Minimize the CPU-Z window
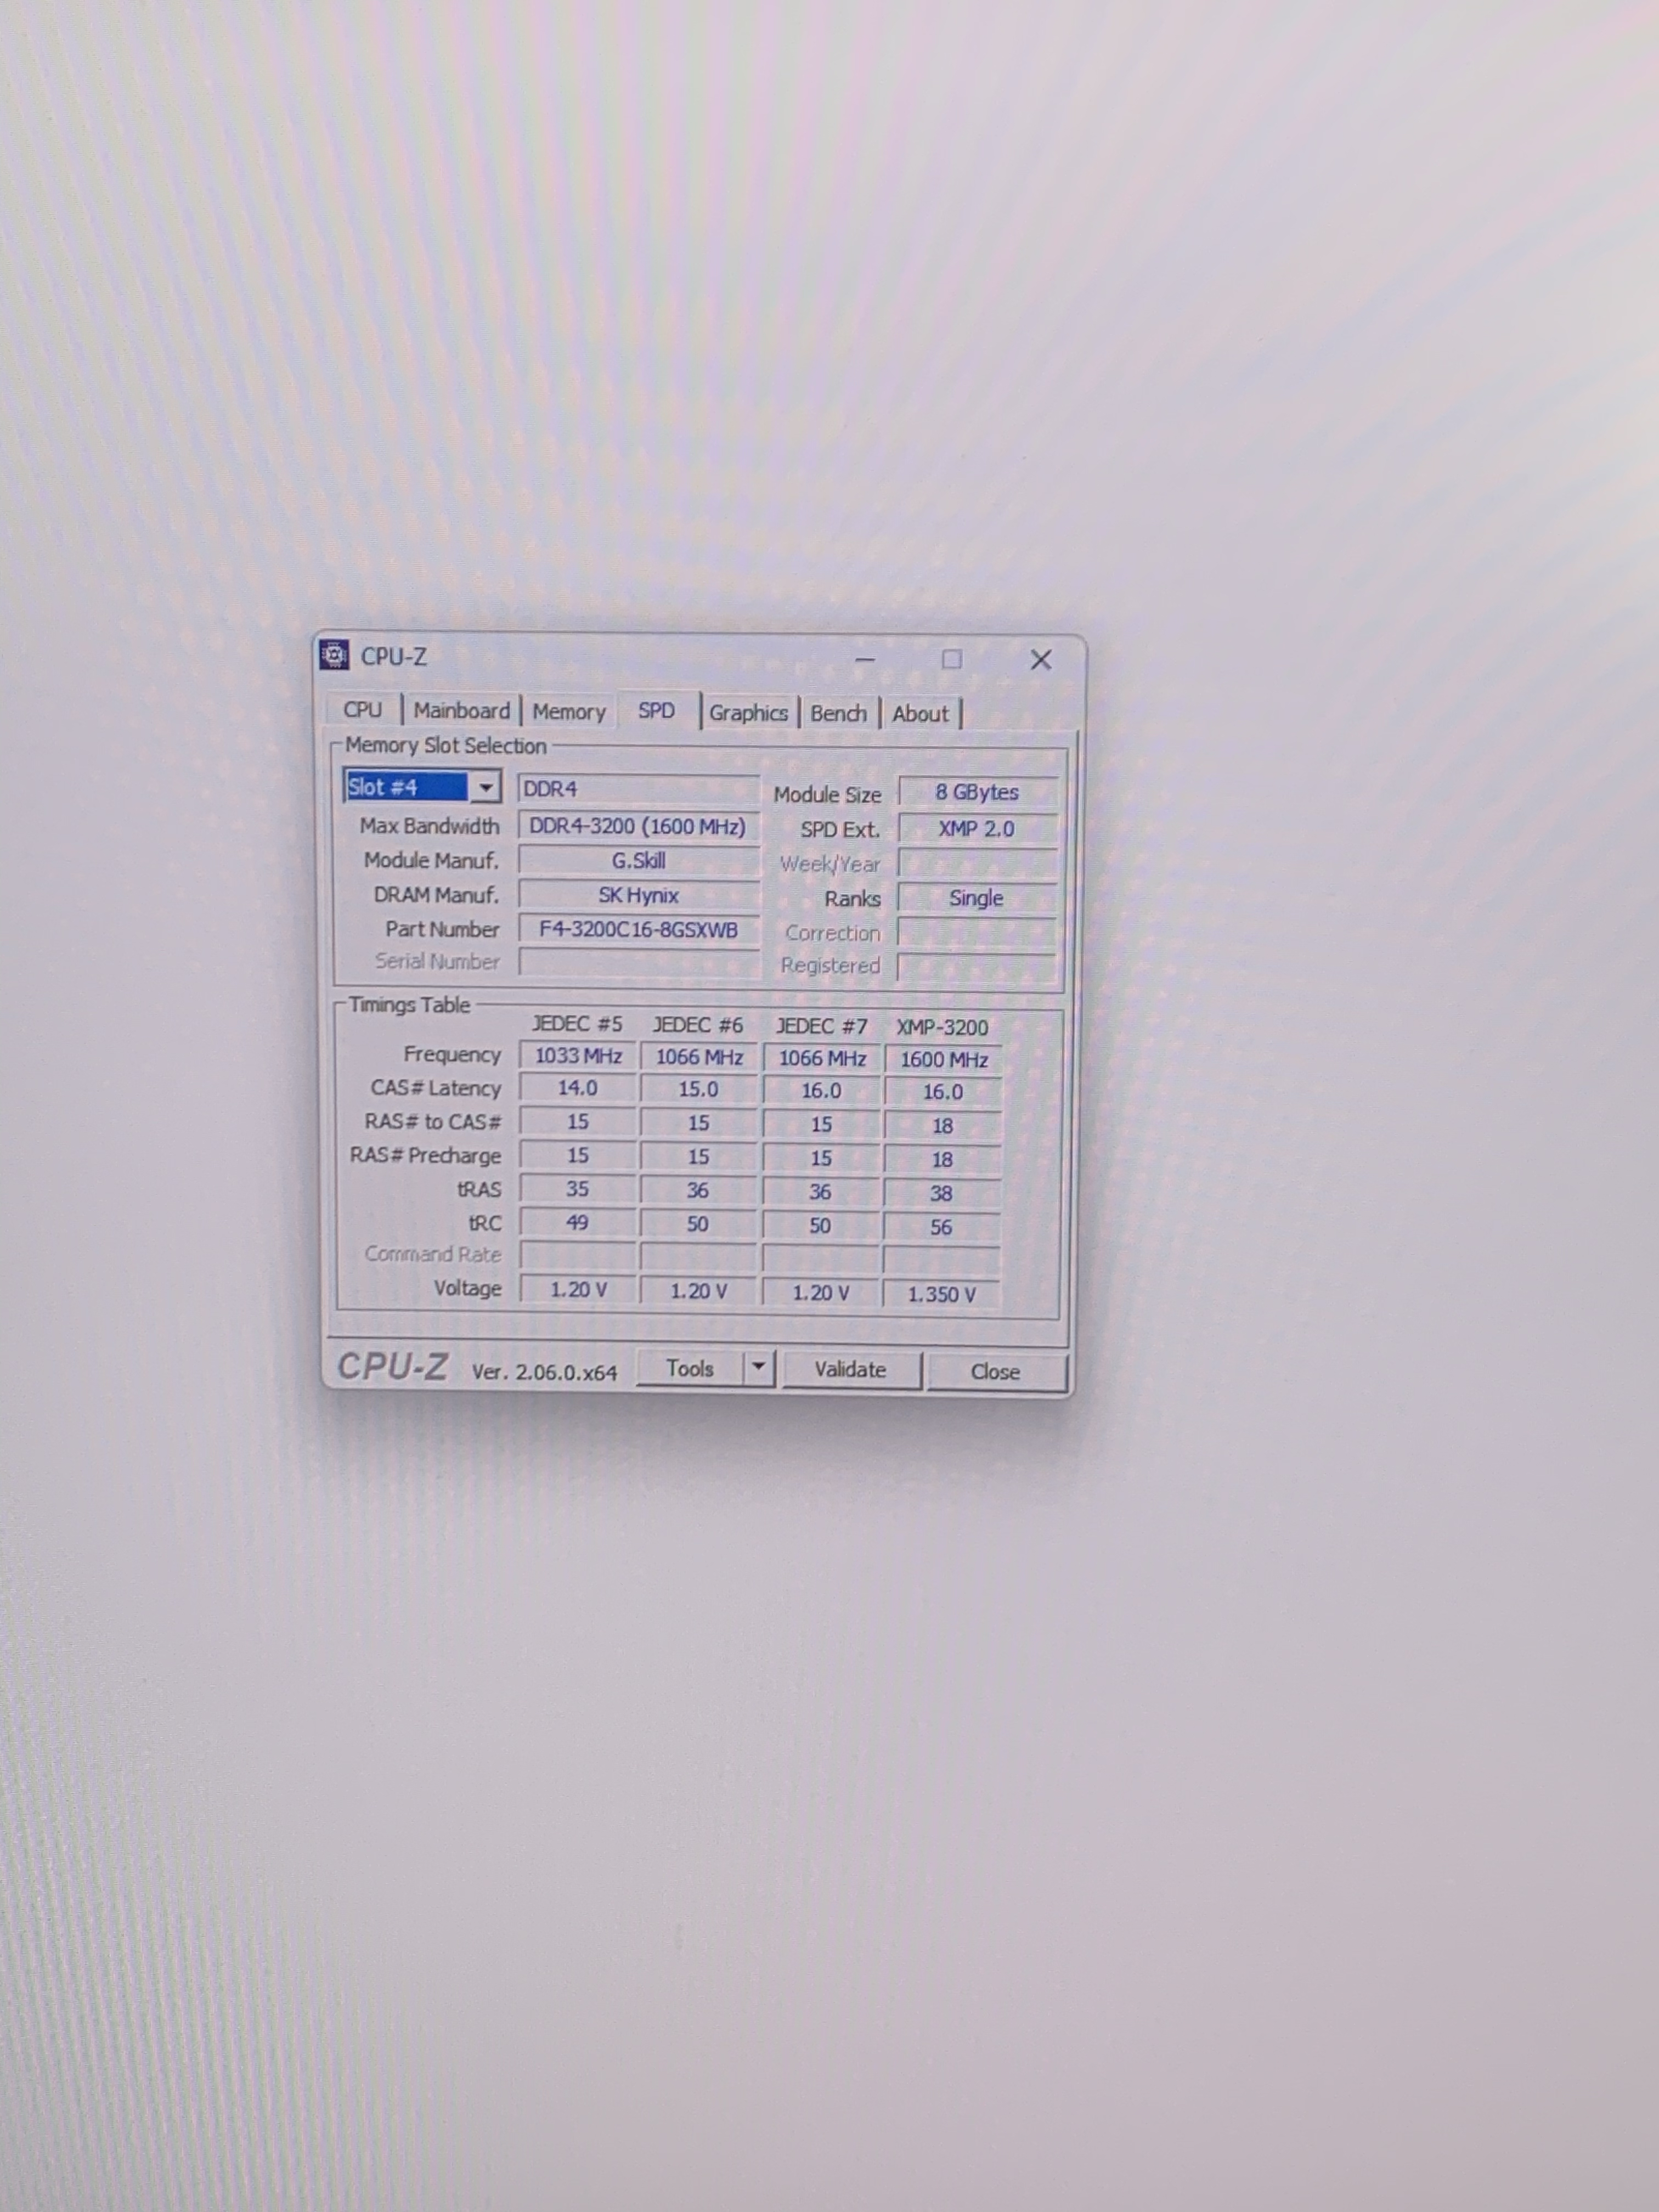The width and height of the screenshot is (1659, 2212). 865,659
